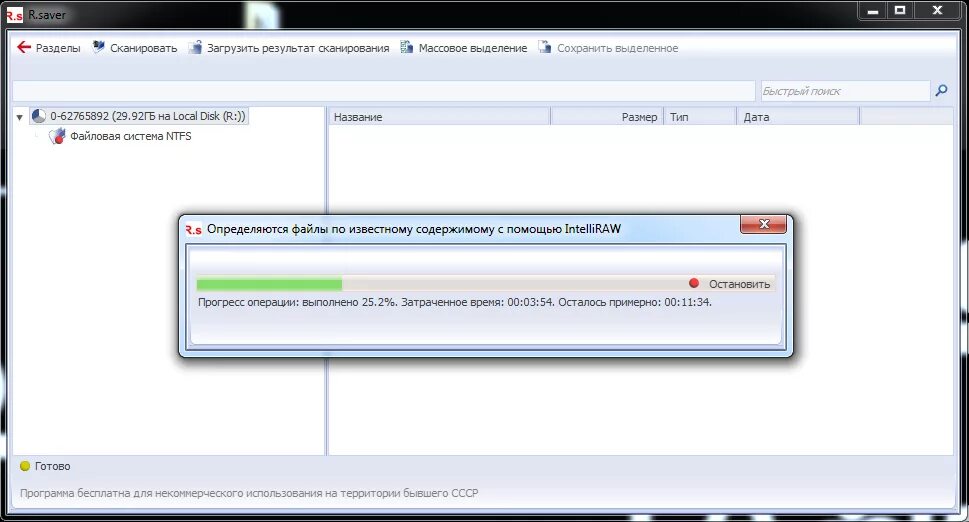
Task: Start scanning with Сканировать label
Action: (x=143, y=48)
